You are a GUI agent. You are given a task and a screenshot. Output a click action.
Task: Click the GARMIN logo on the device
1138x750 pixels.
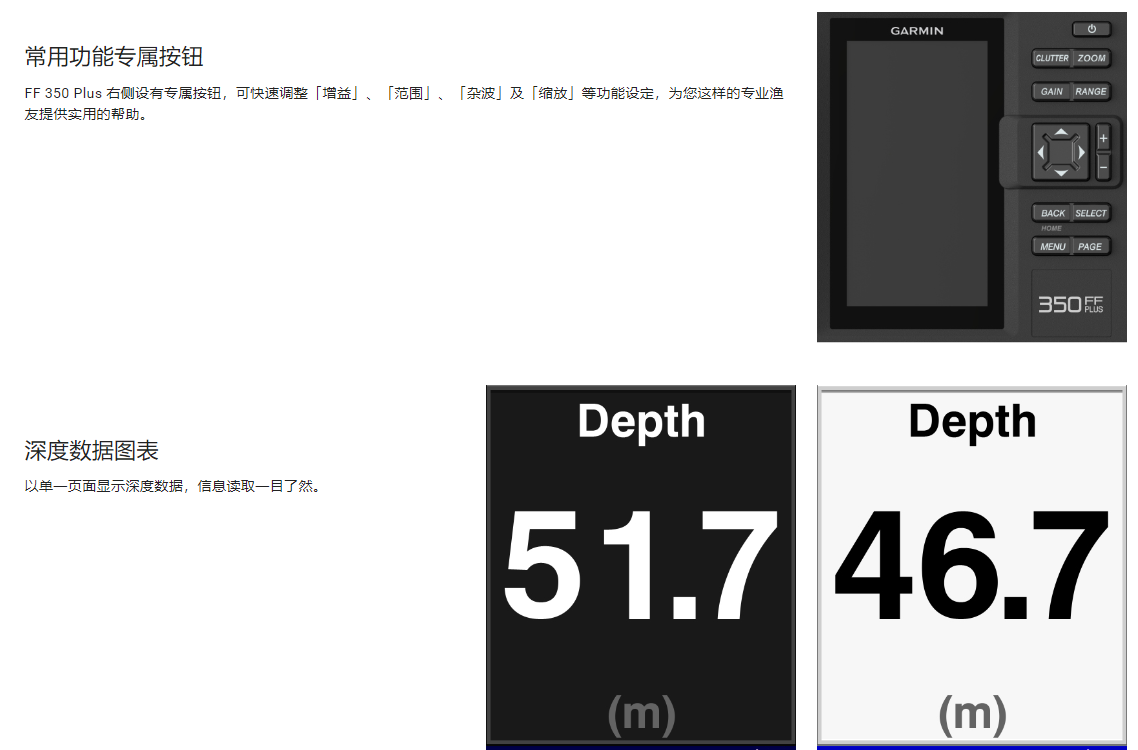pos(917,30)
